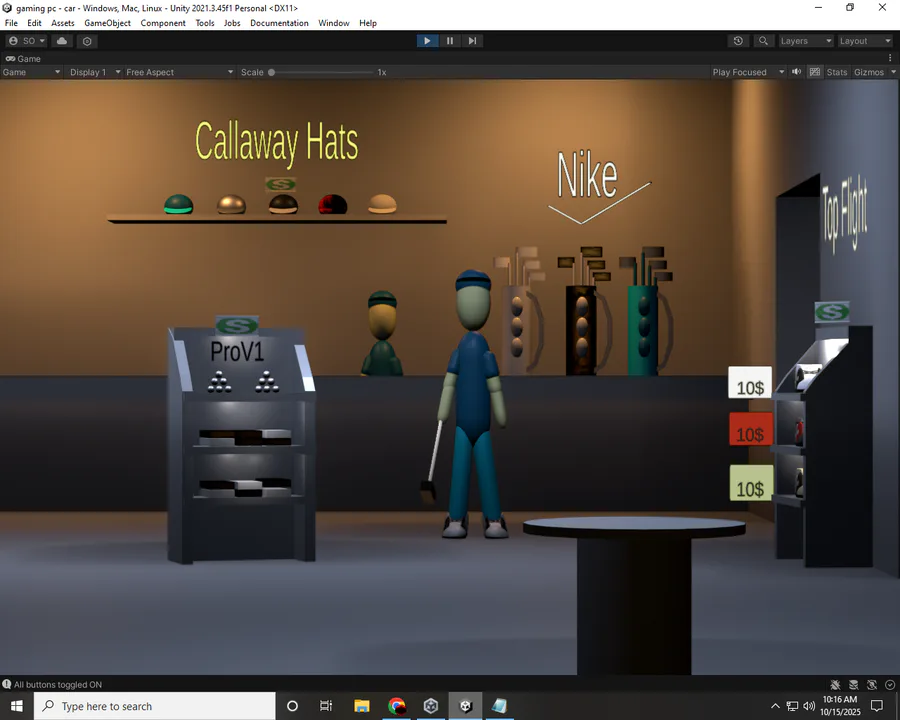This screenshot has height=720, width=900.
Task: Click the status bar checkmark activity icon
Action: coord(890,684)
